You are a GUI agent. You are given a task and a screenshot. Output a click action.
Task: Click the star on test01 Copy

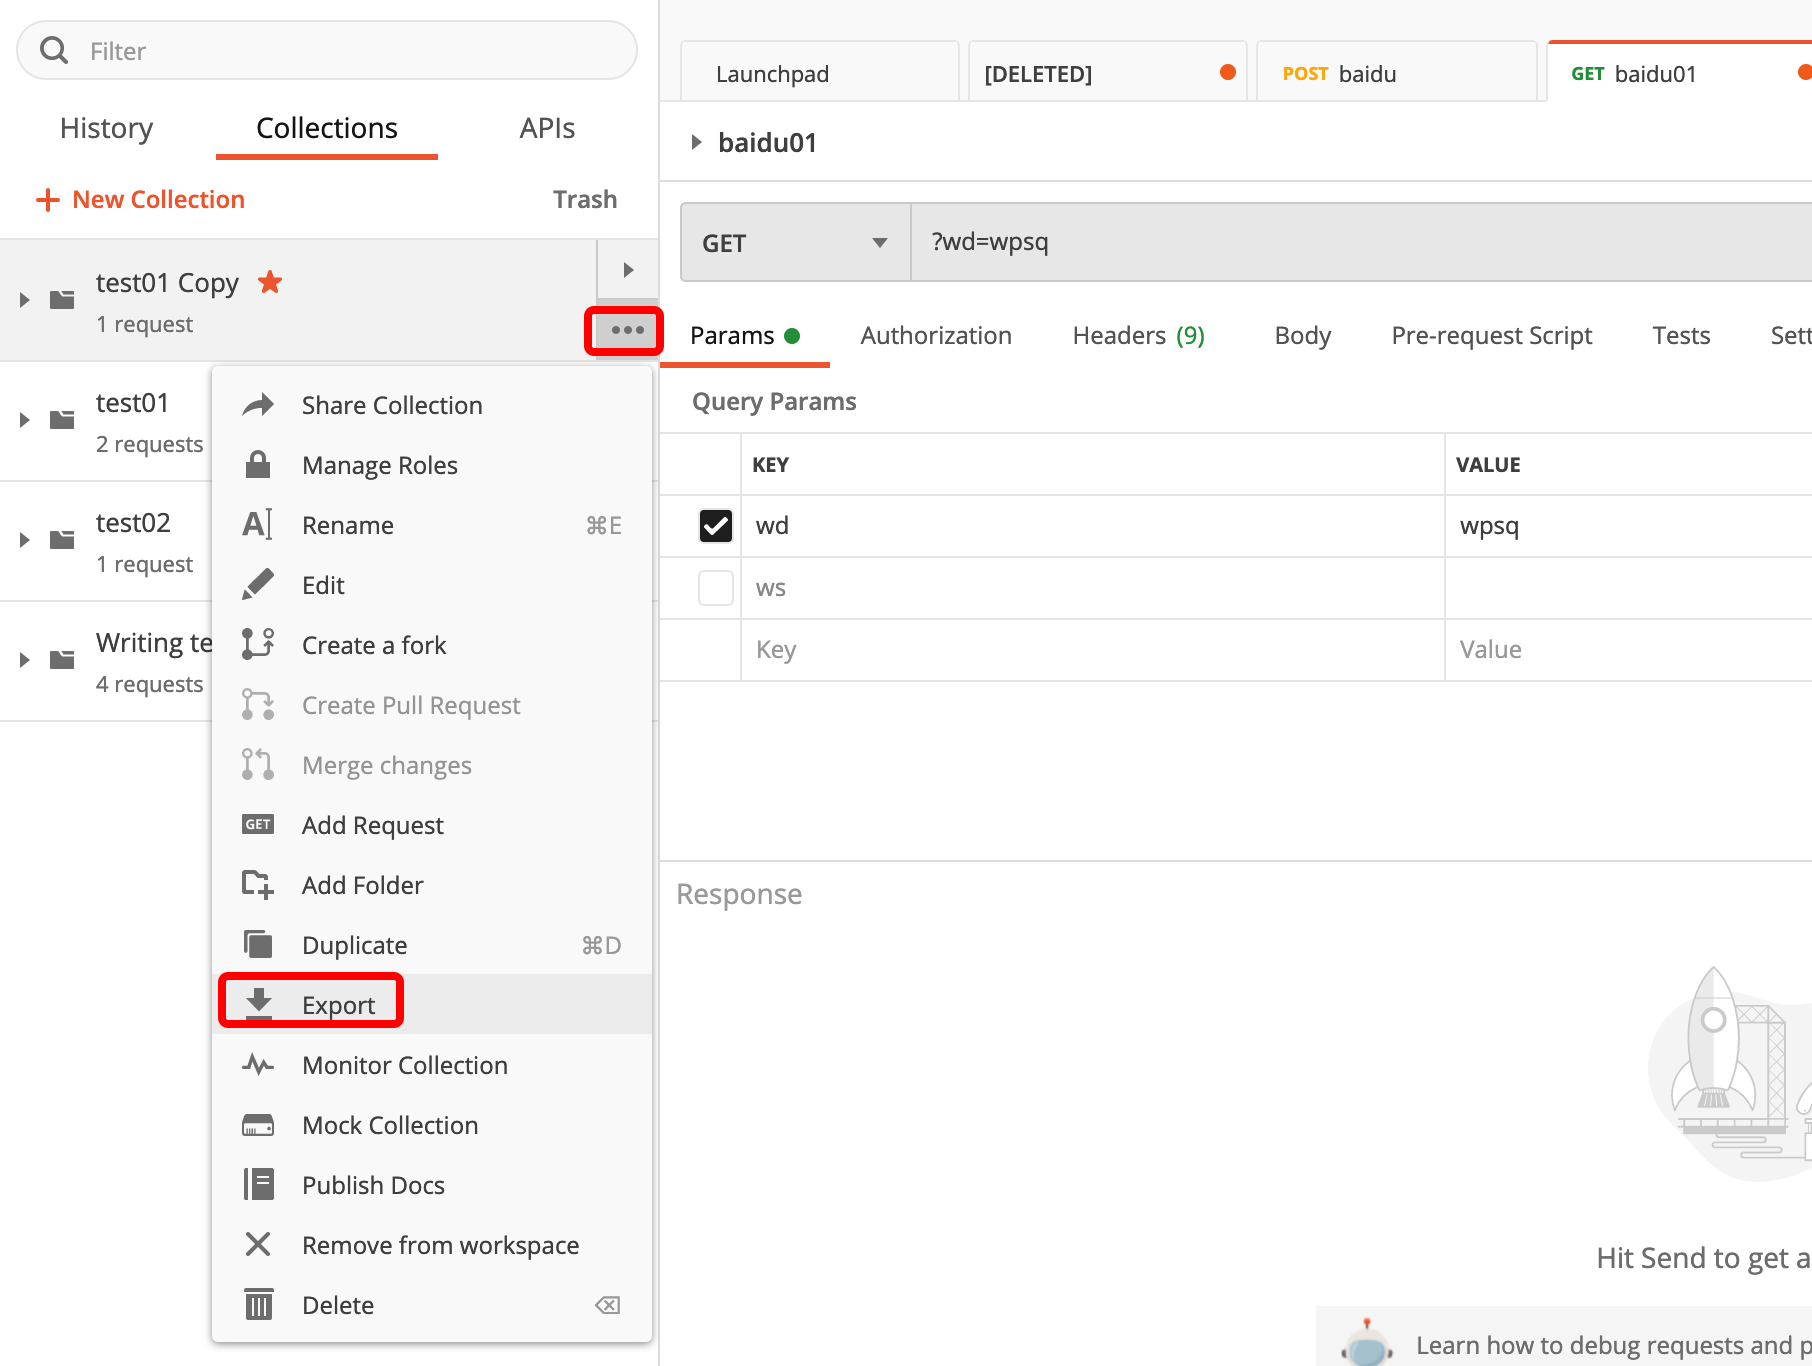(x=270, y=282)
